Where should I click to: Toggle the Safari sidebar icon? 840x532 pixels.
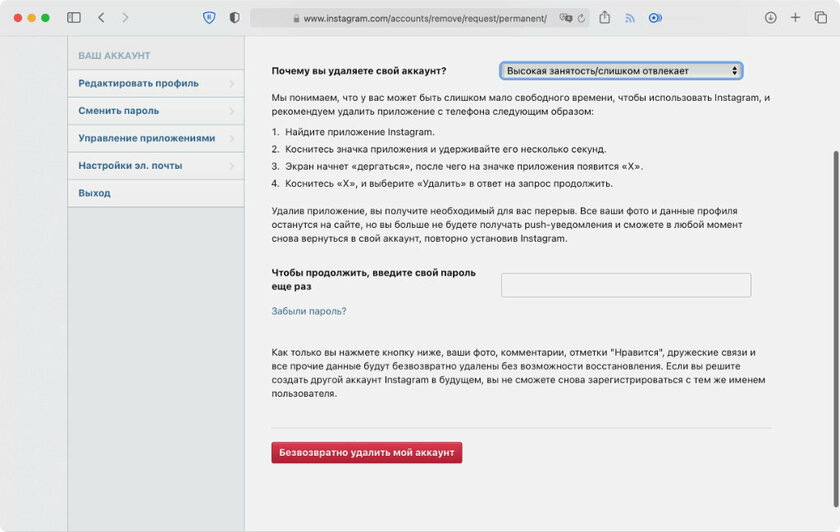[74, 18]
